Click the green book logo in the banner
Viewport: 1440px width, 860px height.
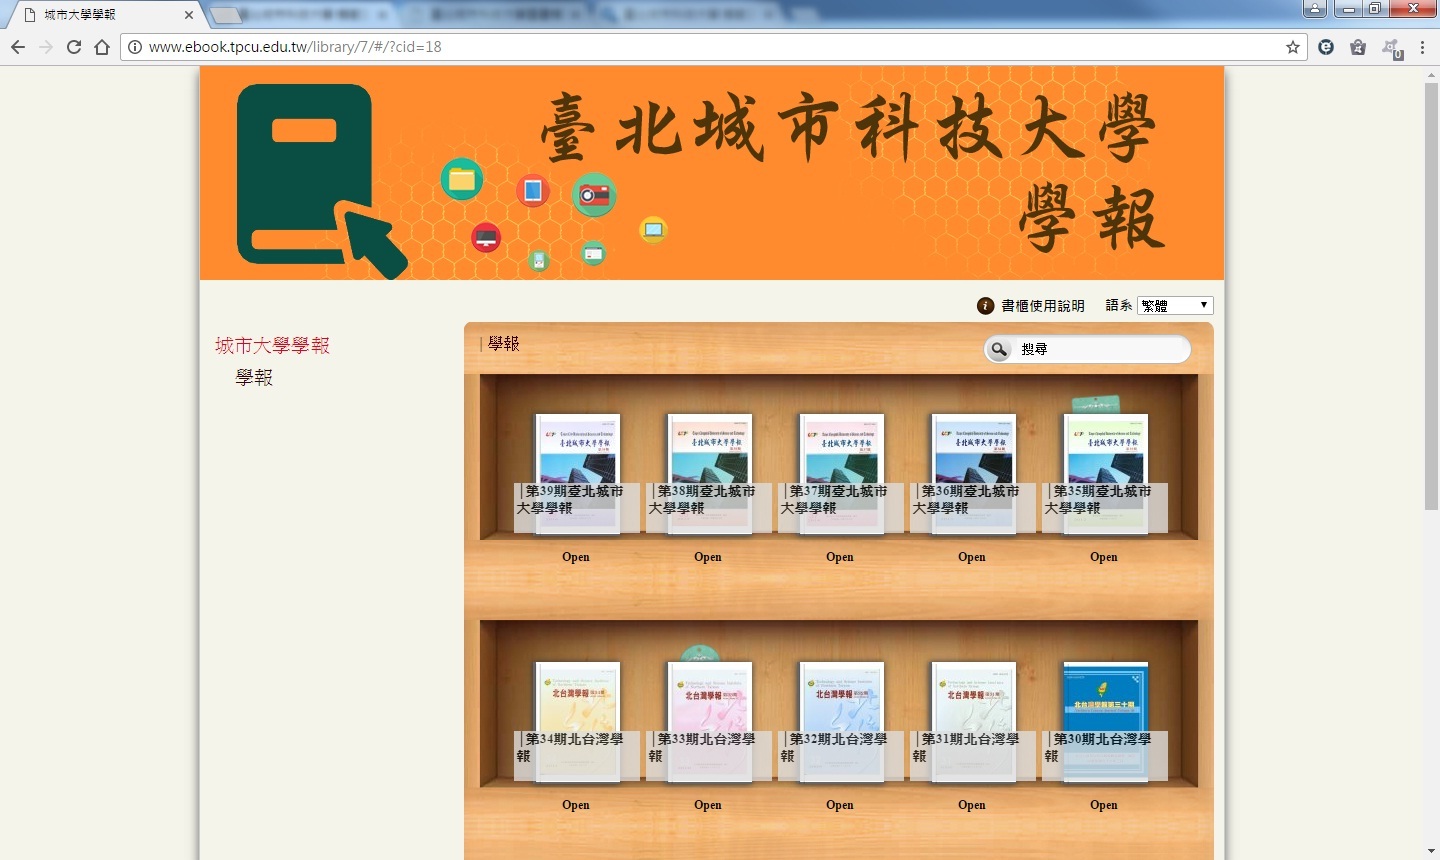click(322, 180)
